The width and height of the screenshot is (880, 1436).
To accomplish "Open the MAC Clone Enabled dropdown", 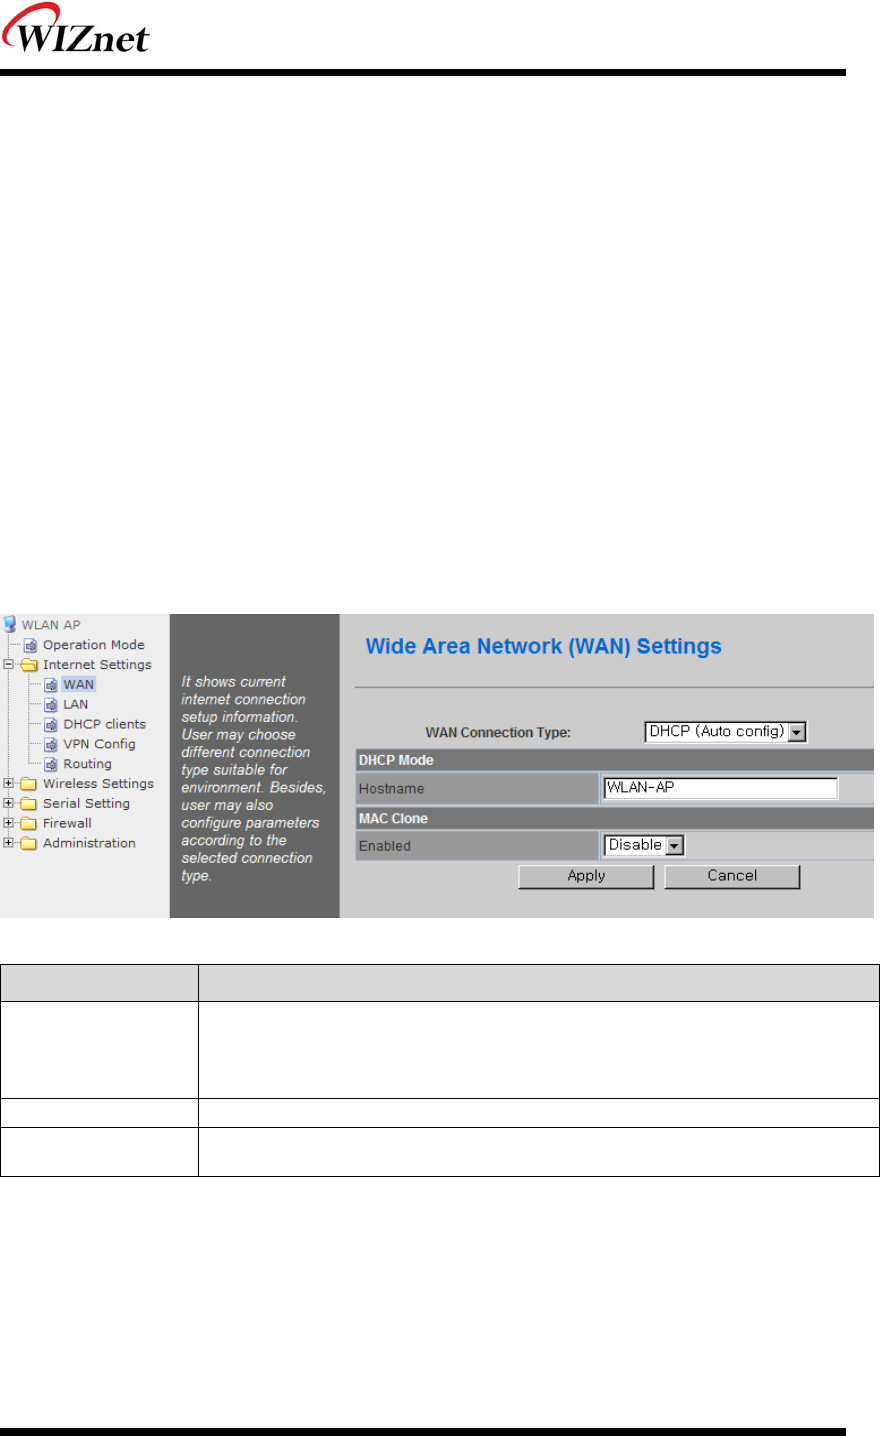I will tap(644, 845).
